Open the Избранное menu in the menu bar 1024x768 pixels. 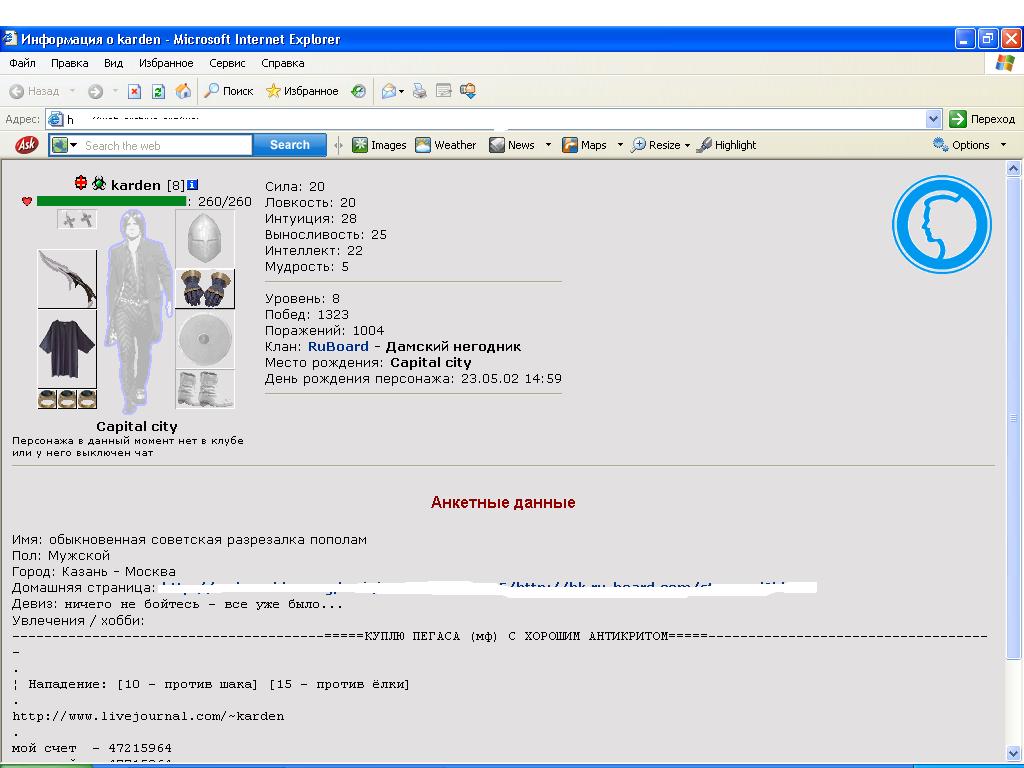166,63
